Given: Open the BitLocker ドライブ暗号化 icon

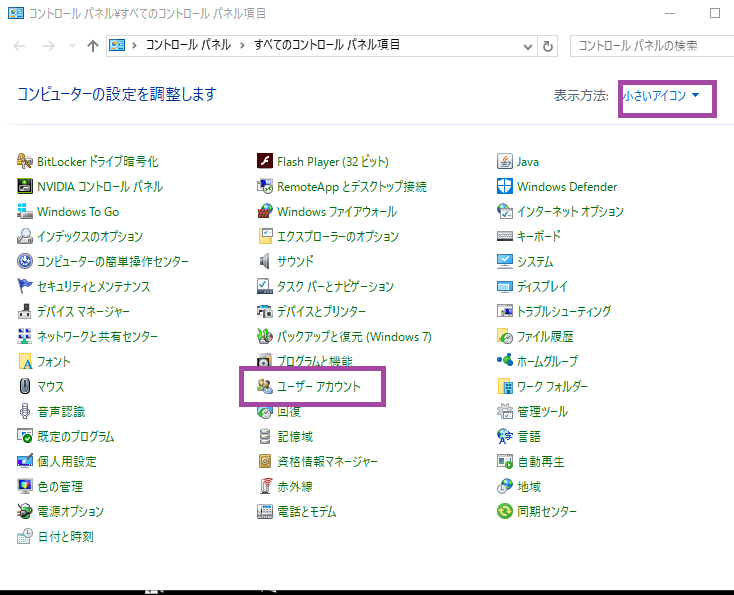Looking at the screenshot, I should click(x=24, y=162).
